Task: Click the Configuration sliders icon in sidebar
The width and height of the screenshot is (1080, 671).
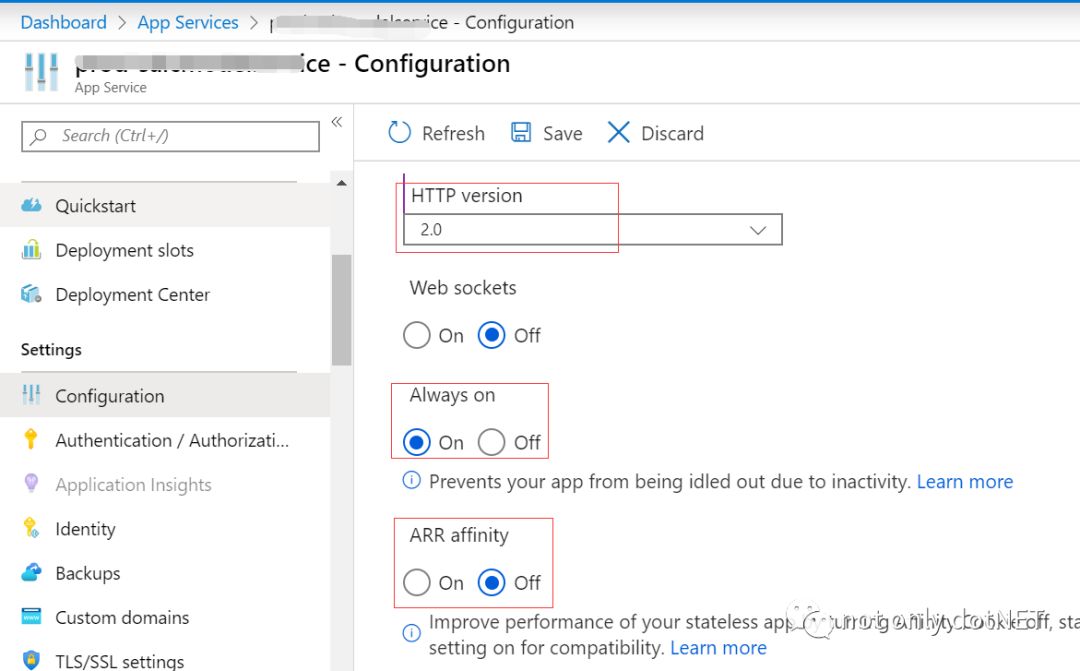Action: pos(31,395)
